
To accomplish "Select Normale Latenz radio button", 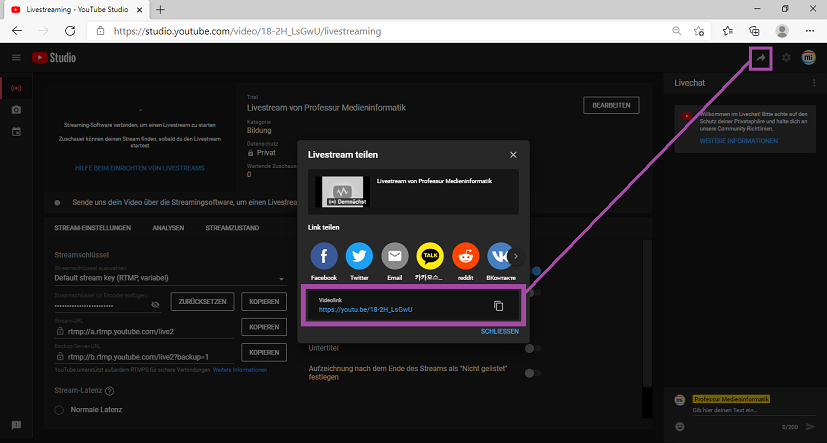I will 59,410.
